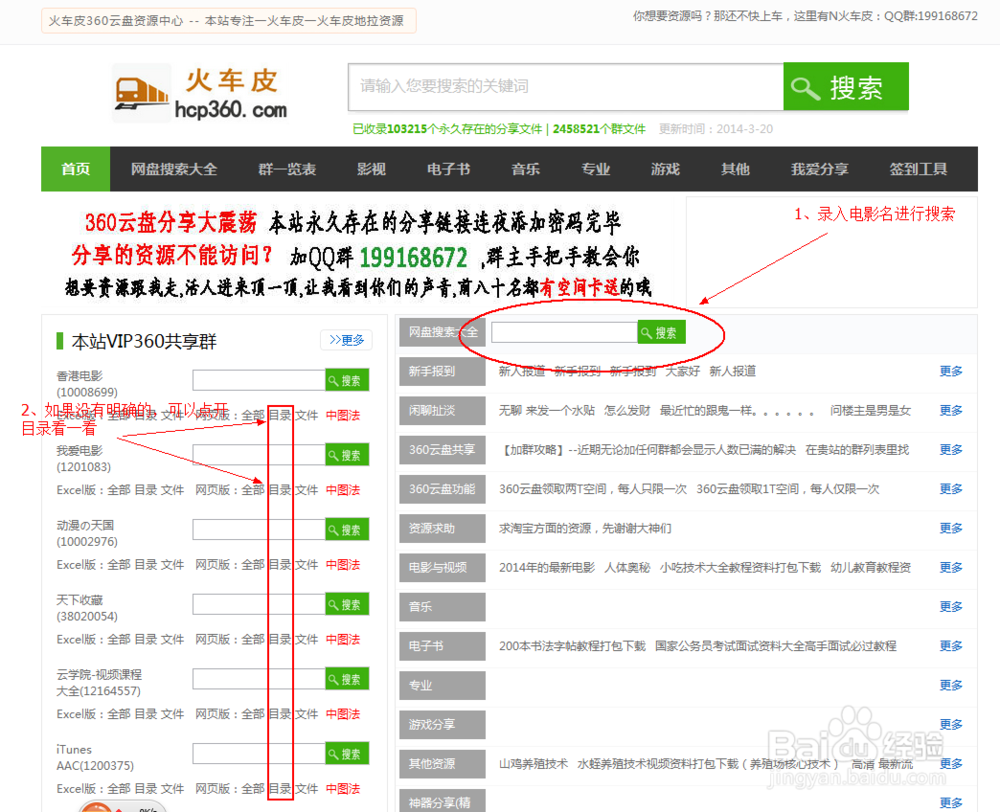Open the 怎么发财 post link
1000x812 pixels.
[627, 410]
